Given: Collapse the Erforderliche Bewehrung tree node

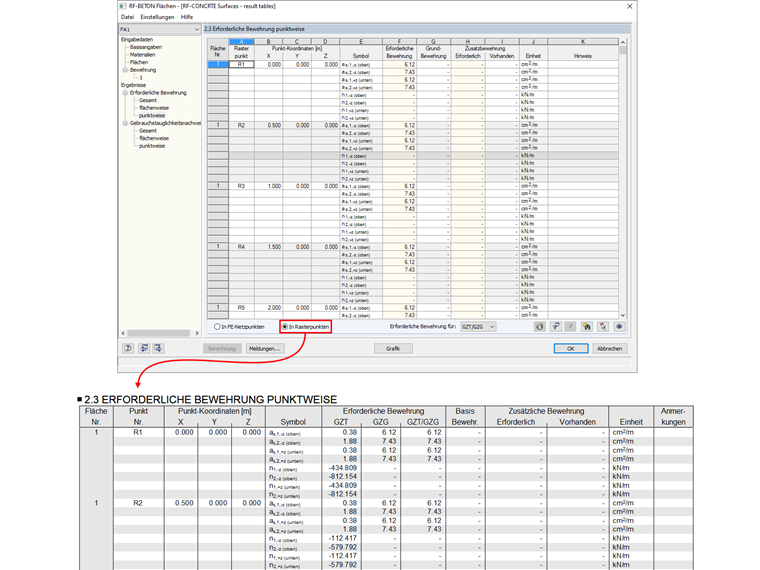Looking at the screenshot, I should tap(125, 93).
